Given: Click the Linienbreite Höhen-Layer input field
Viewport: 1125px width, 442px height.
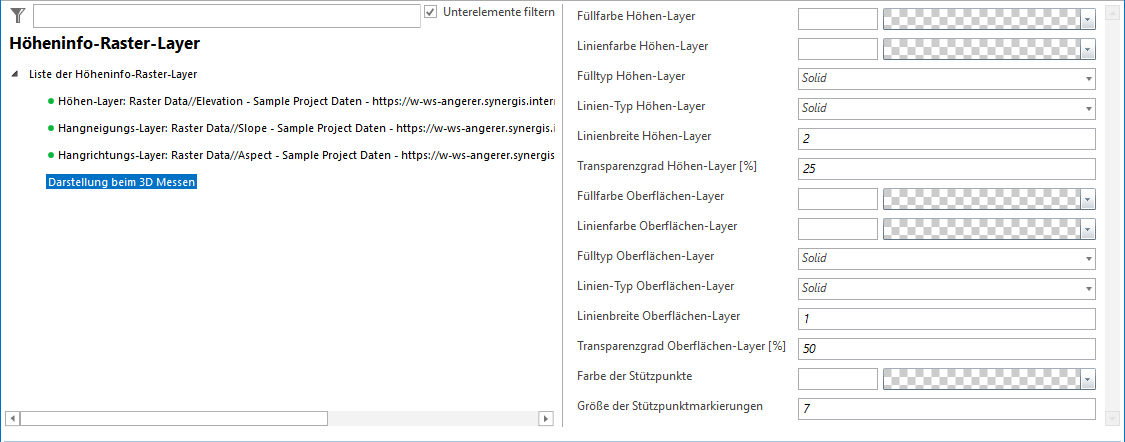Looking at the screenshot, I should pyautogui.click(x=946, y=138).
